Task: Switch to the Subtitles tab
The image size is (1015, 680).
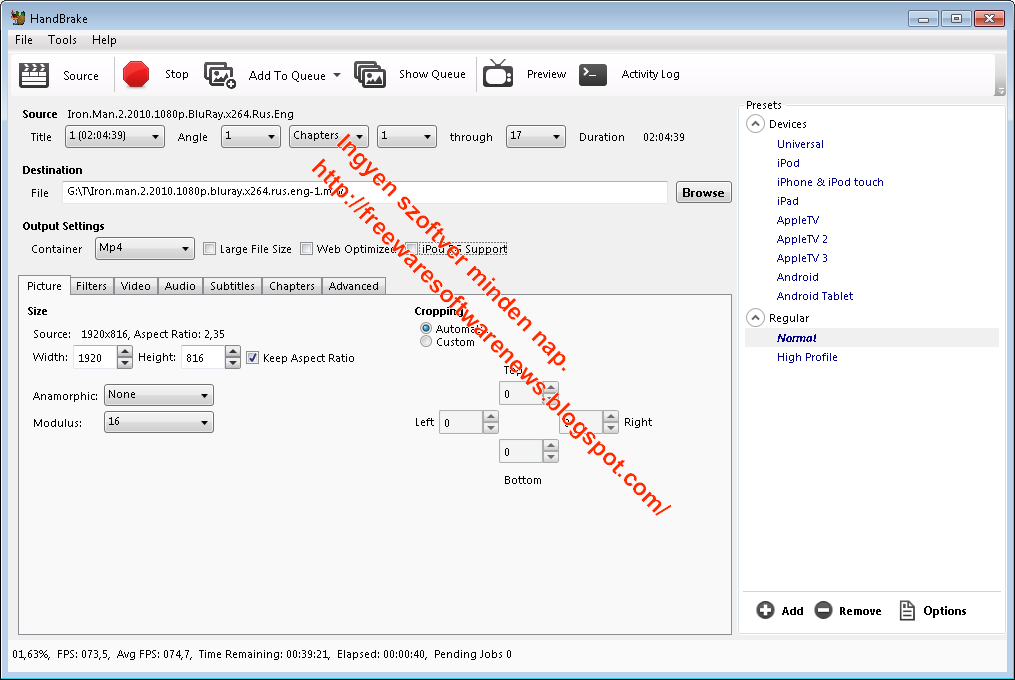Action: click(232, 286)
